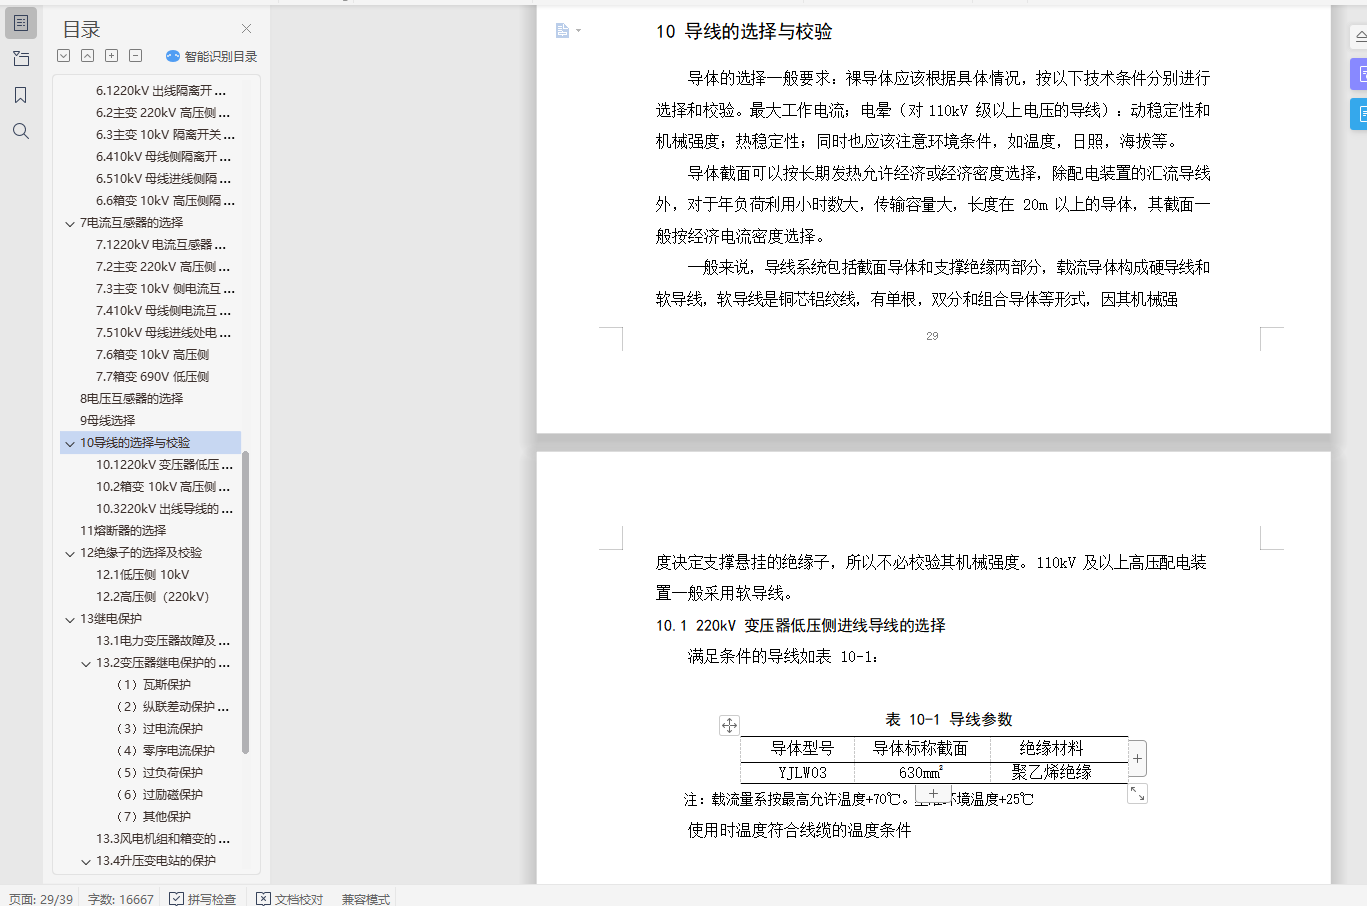Close the 目录 outline panel

[x=246, y=29]
